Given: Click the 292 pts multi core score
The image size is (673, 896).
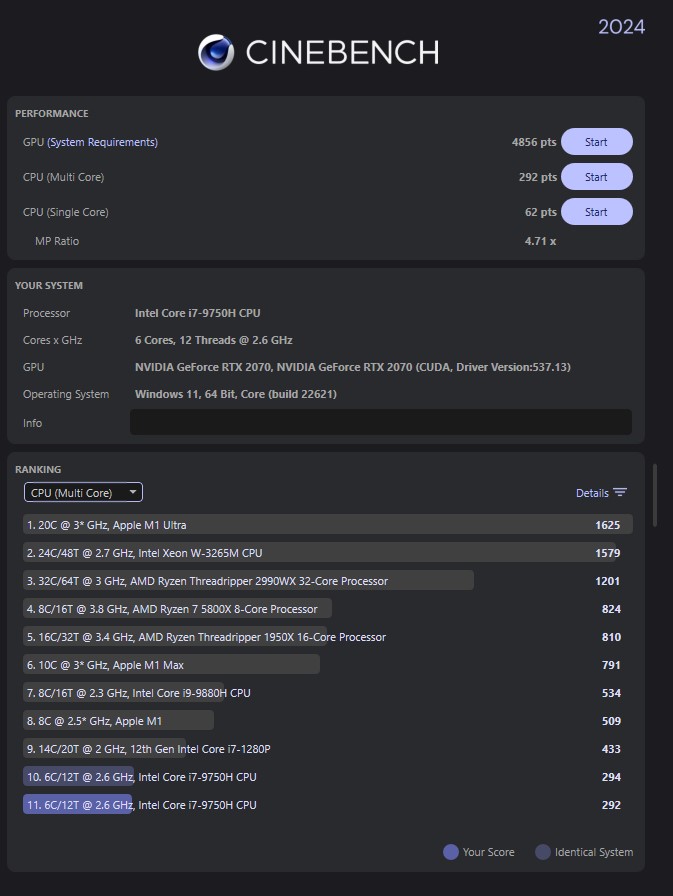Looking at the screenshot, I should coord(538,177).
